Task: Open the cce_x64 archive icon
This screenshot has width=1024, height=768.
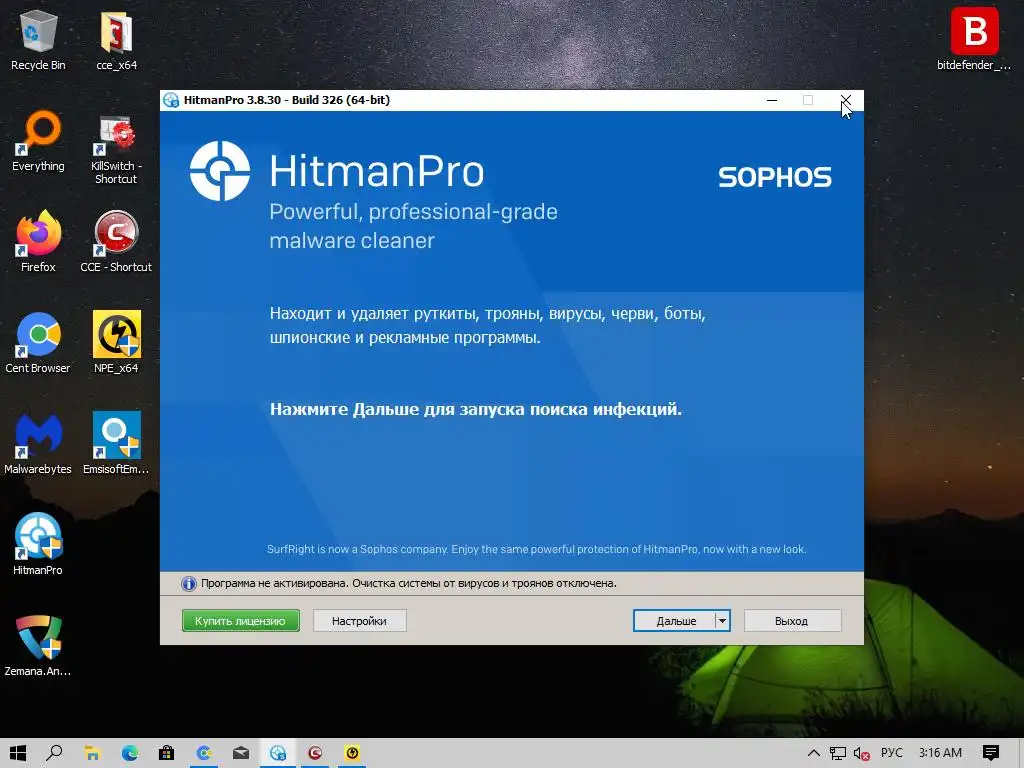Action: pyautogui.click(x=116, y=40)
